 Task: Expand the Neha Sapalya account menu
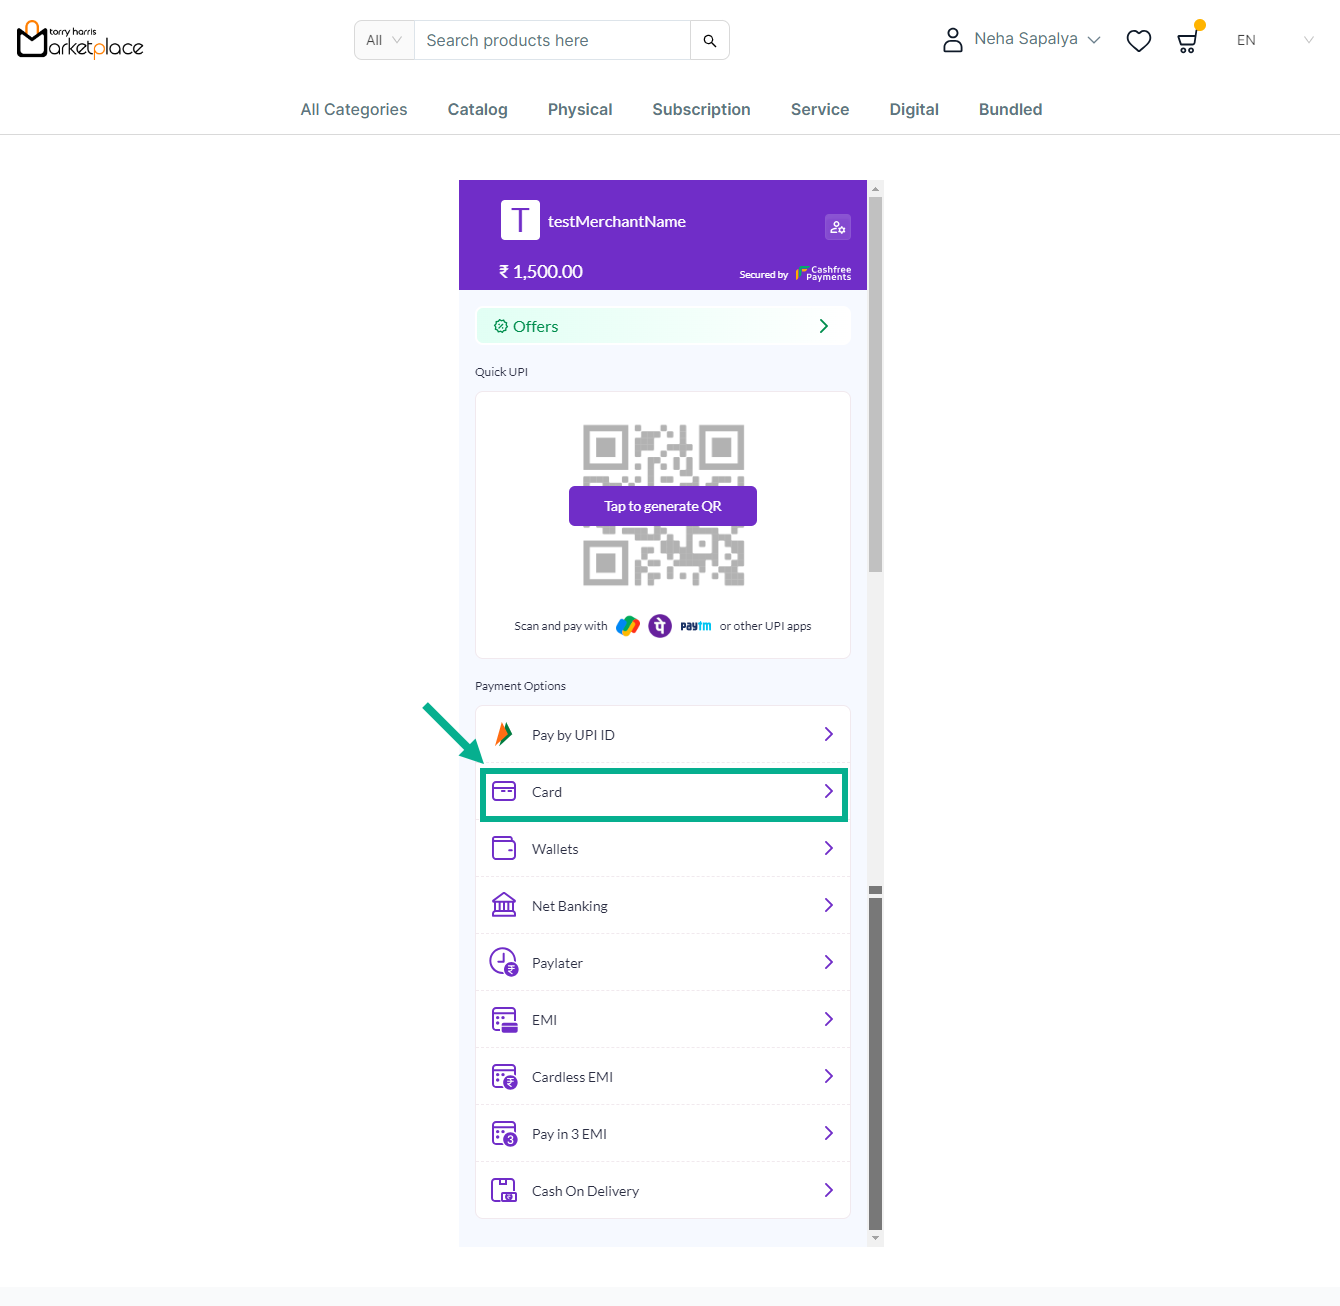(x=1022, y=39)
